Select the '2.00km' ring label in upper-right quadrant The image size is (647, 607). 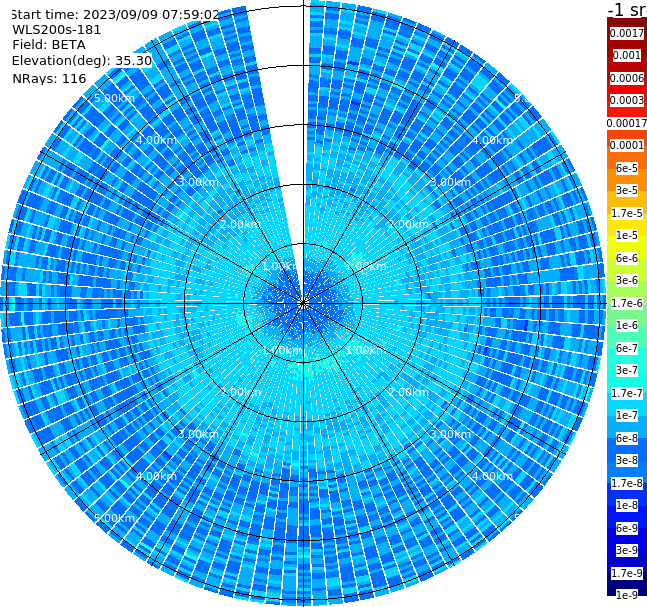click(x=408, y=224)
